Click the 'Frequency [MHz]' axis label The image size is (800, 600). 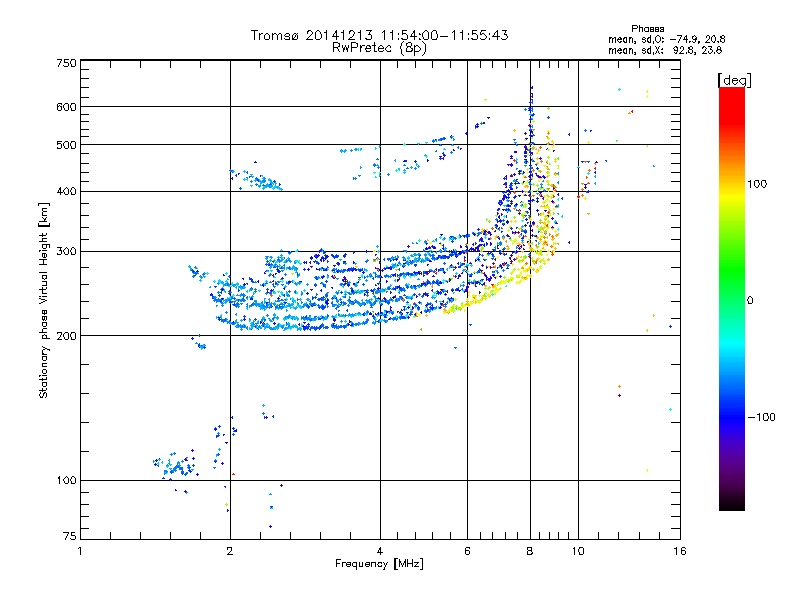(379, 564)
